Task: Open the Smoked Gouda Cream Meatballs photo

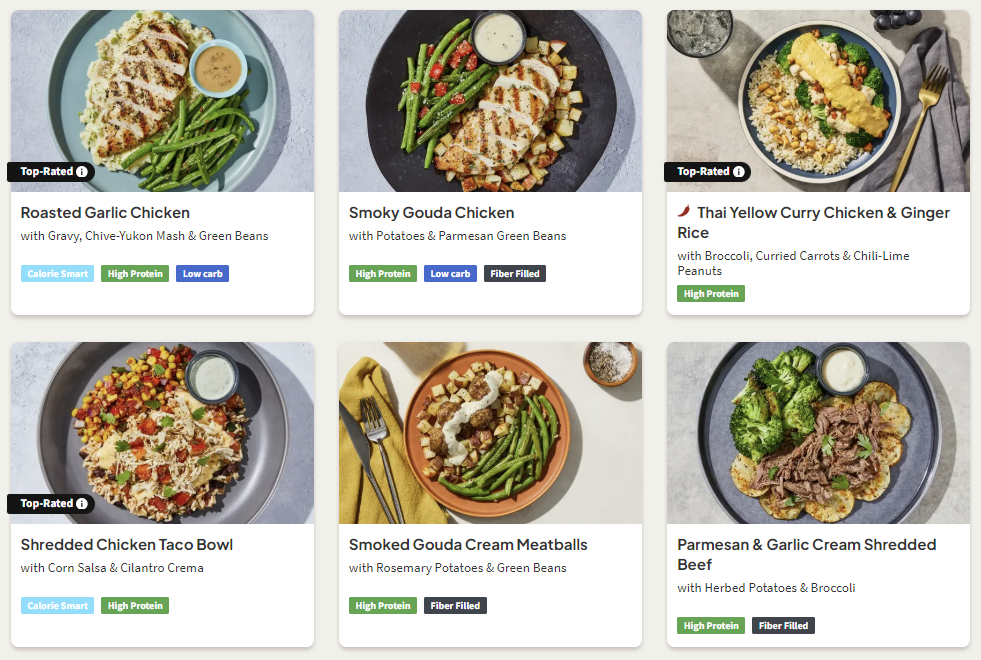Action: 490,432
